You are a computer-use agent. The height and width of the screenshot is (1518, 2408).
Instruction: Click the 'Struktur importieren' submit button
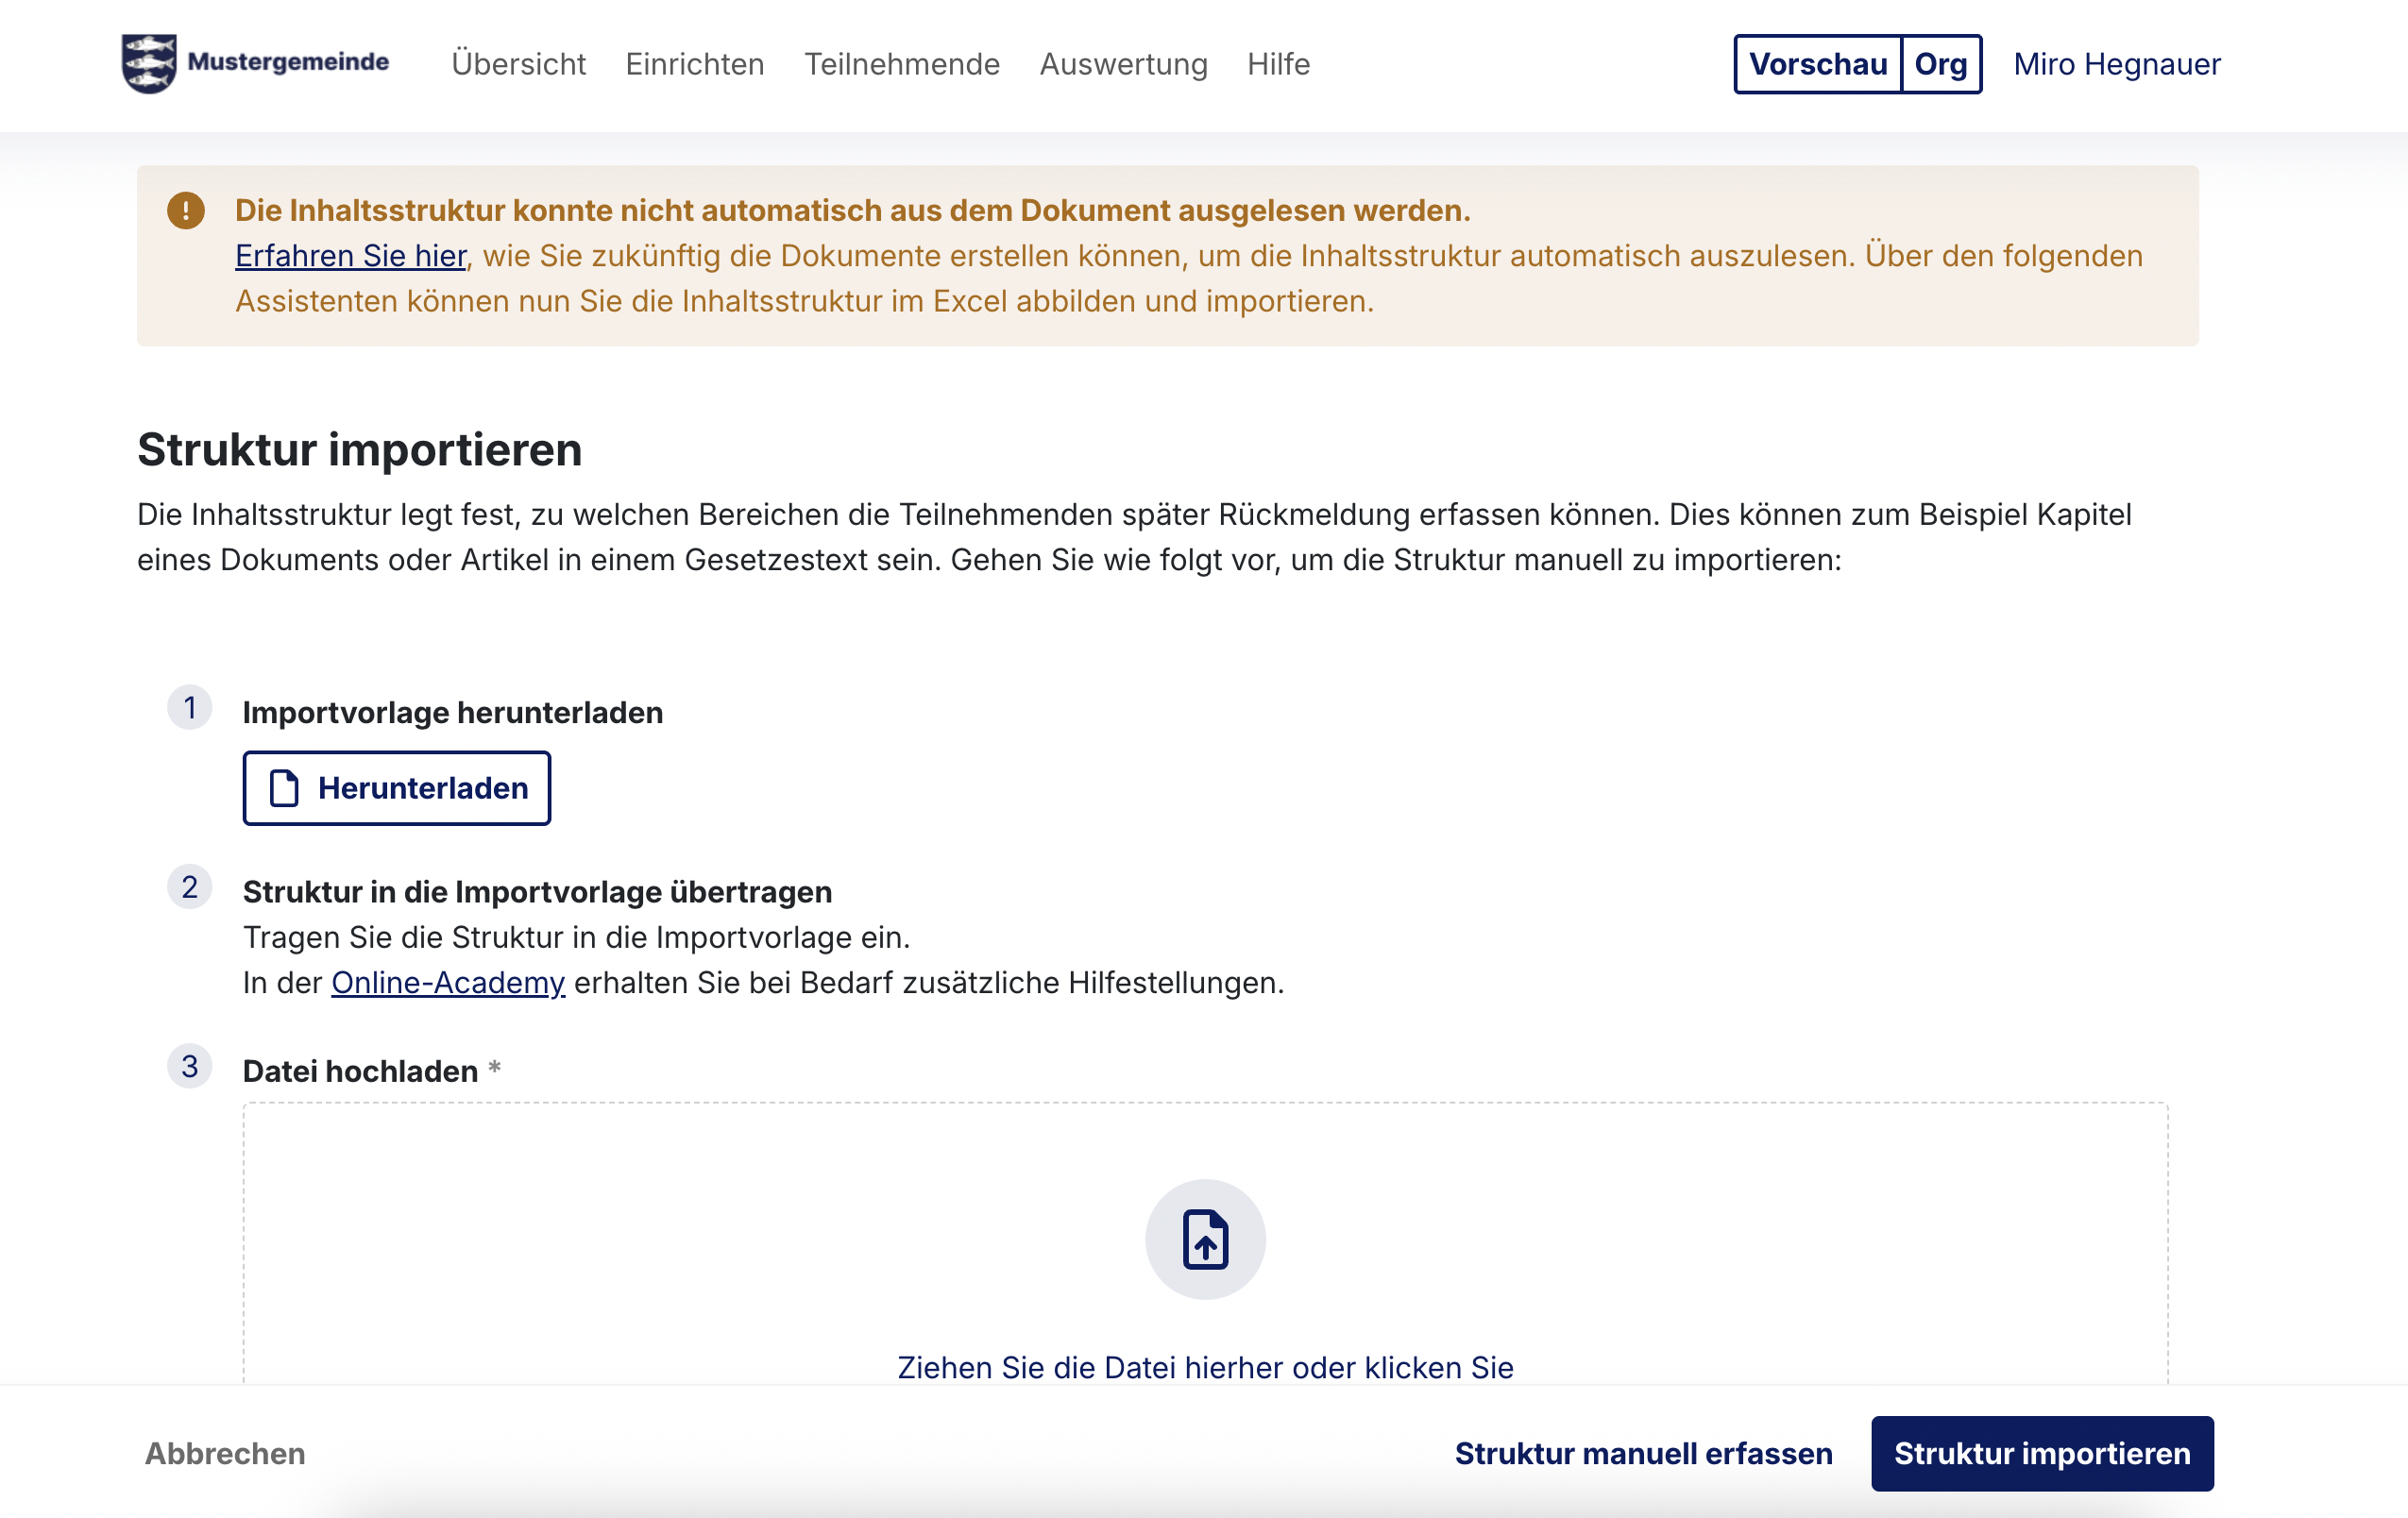pyautogui.click(x=2042, y=1453)
